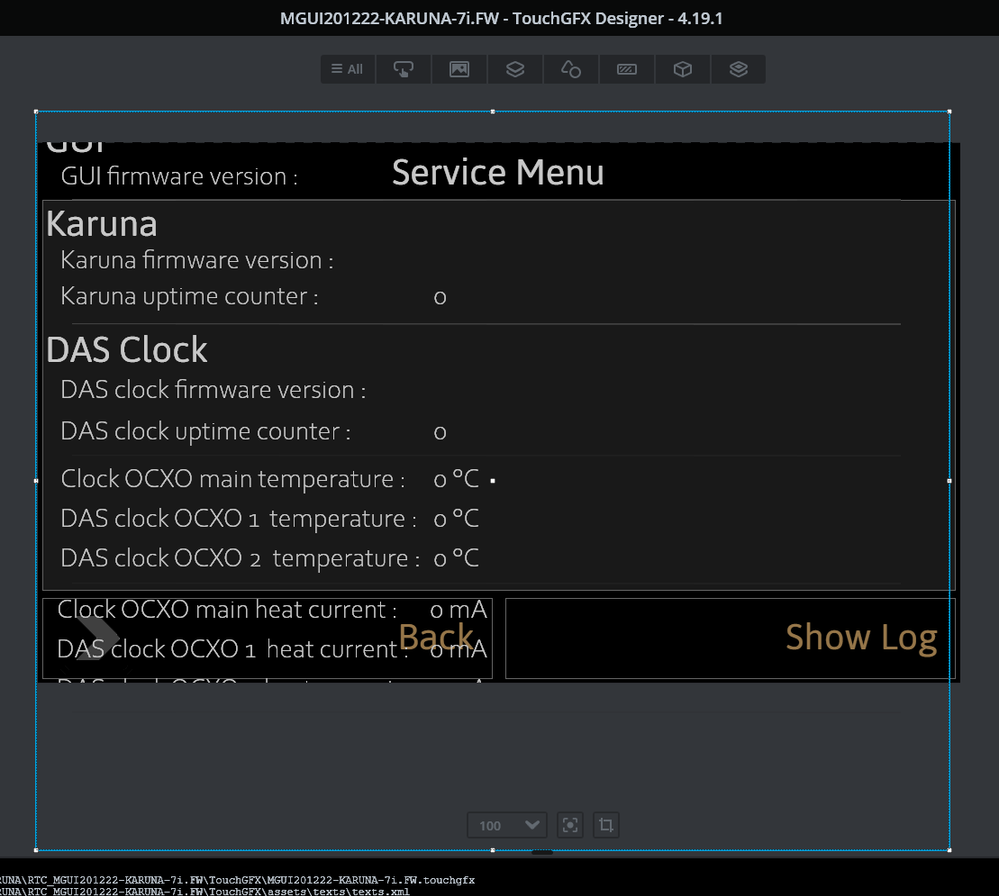Select DAS clock uptime counter value 0
This screenshot has height=896, width=999.
[440, 433]
